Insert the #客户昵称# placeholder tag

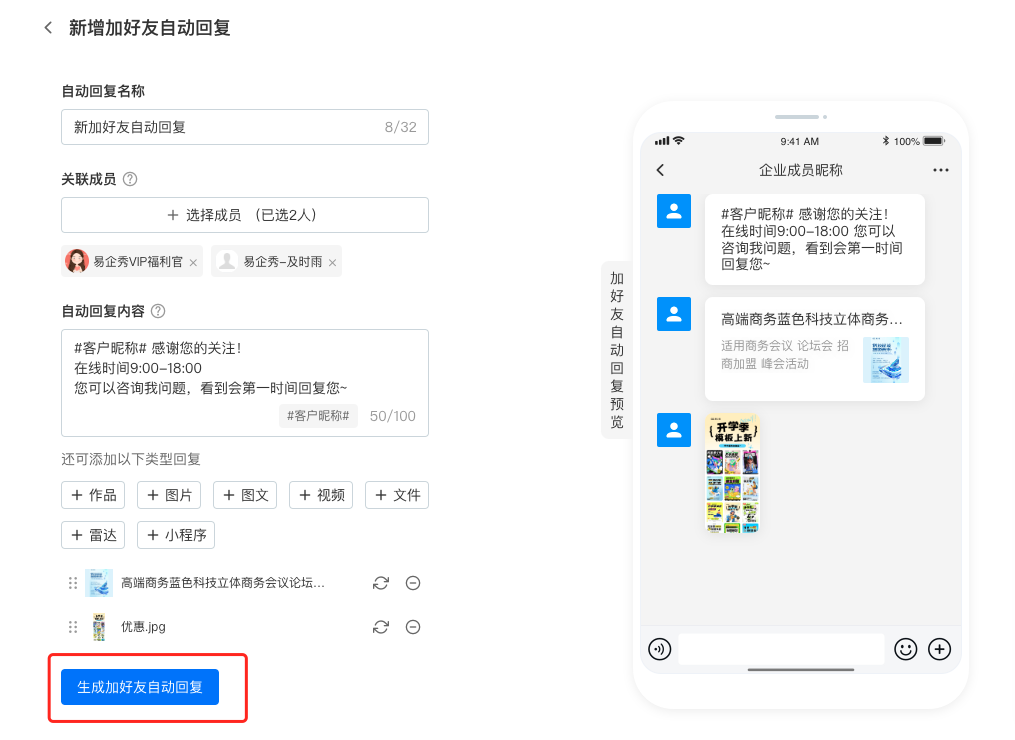317,416
